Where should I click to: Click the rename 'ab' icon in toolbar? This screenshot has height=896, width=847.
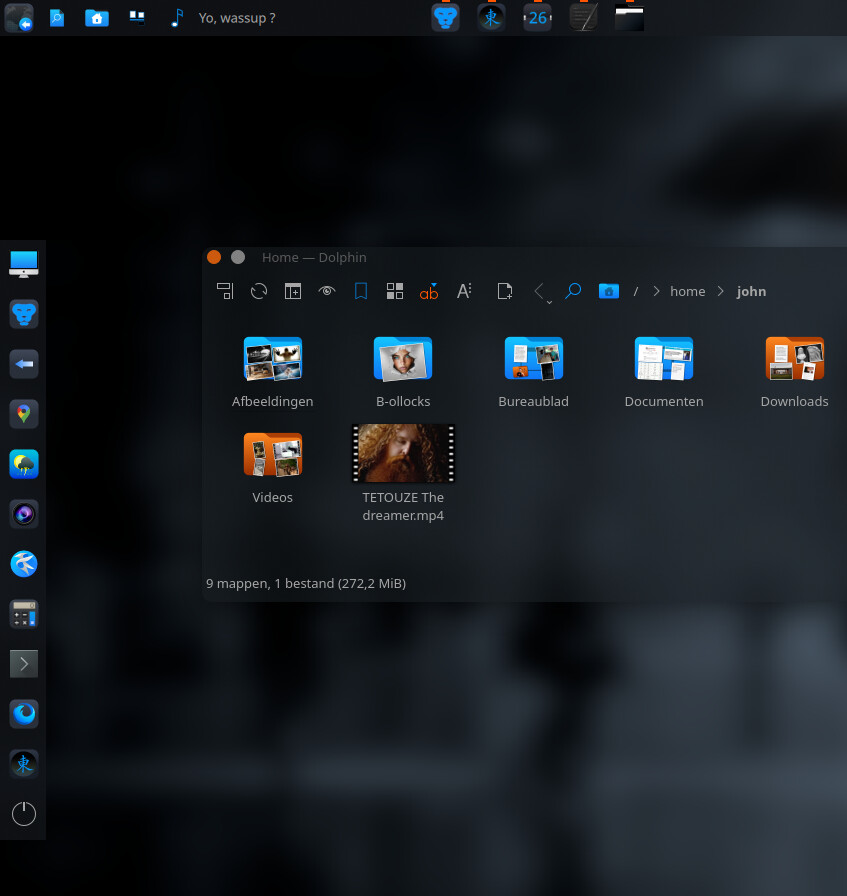coord(429,291)
